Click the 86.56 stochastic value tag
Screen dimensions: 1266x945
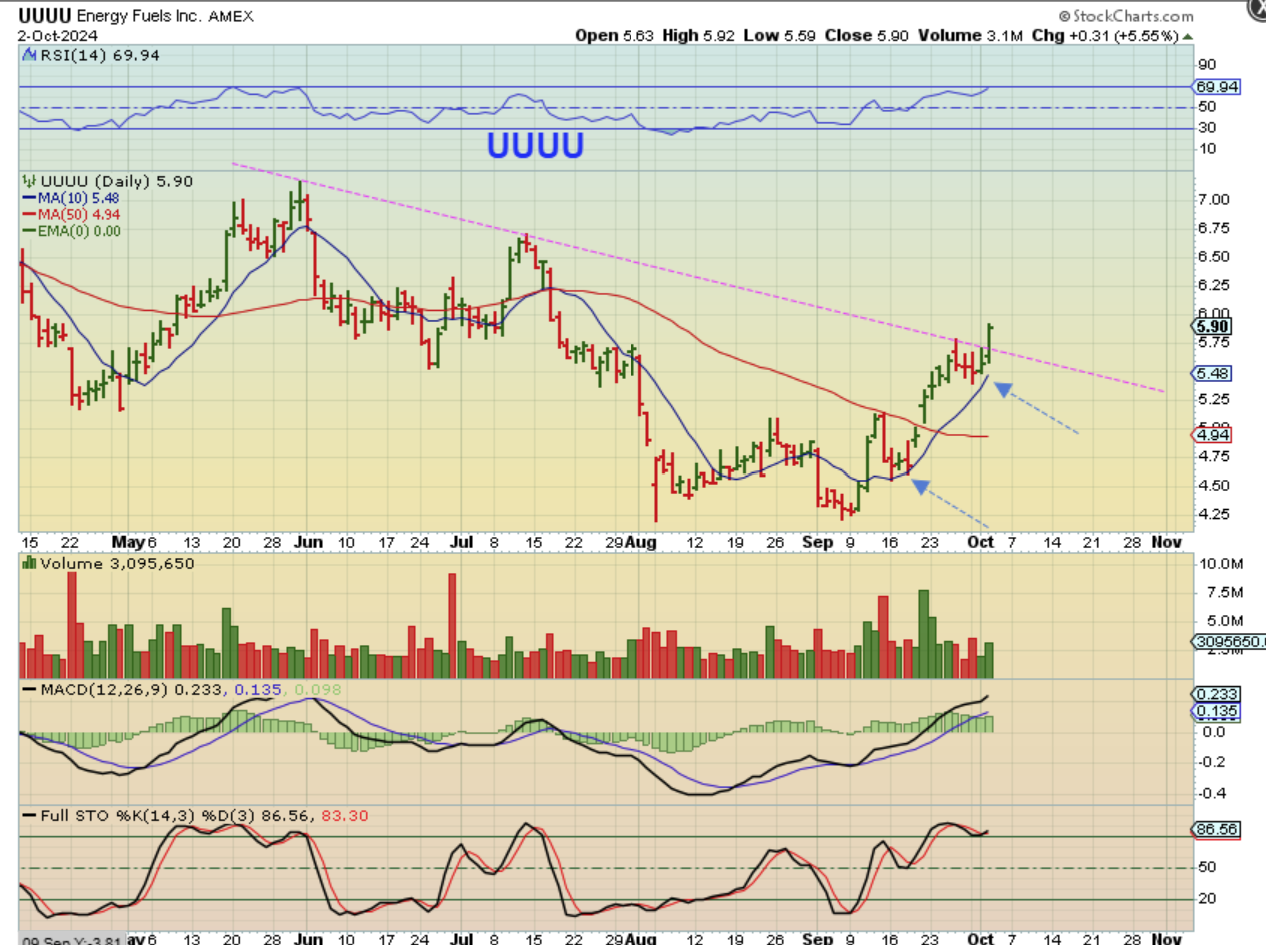tap(1218, 829)
